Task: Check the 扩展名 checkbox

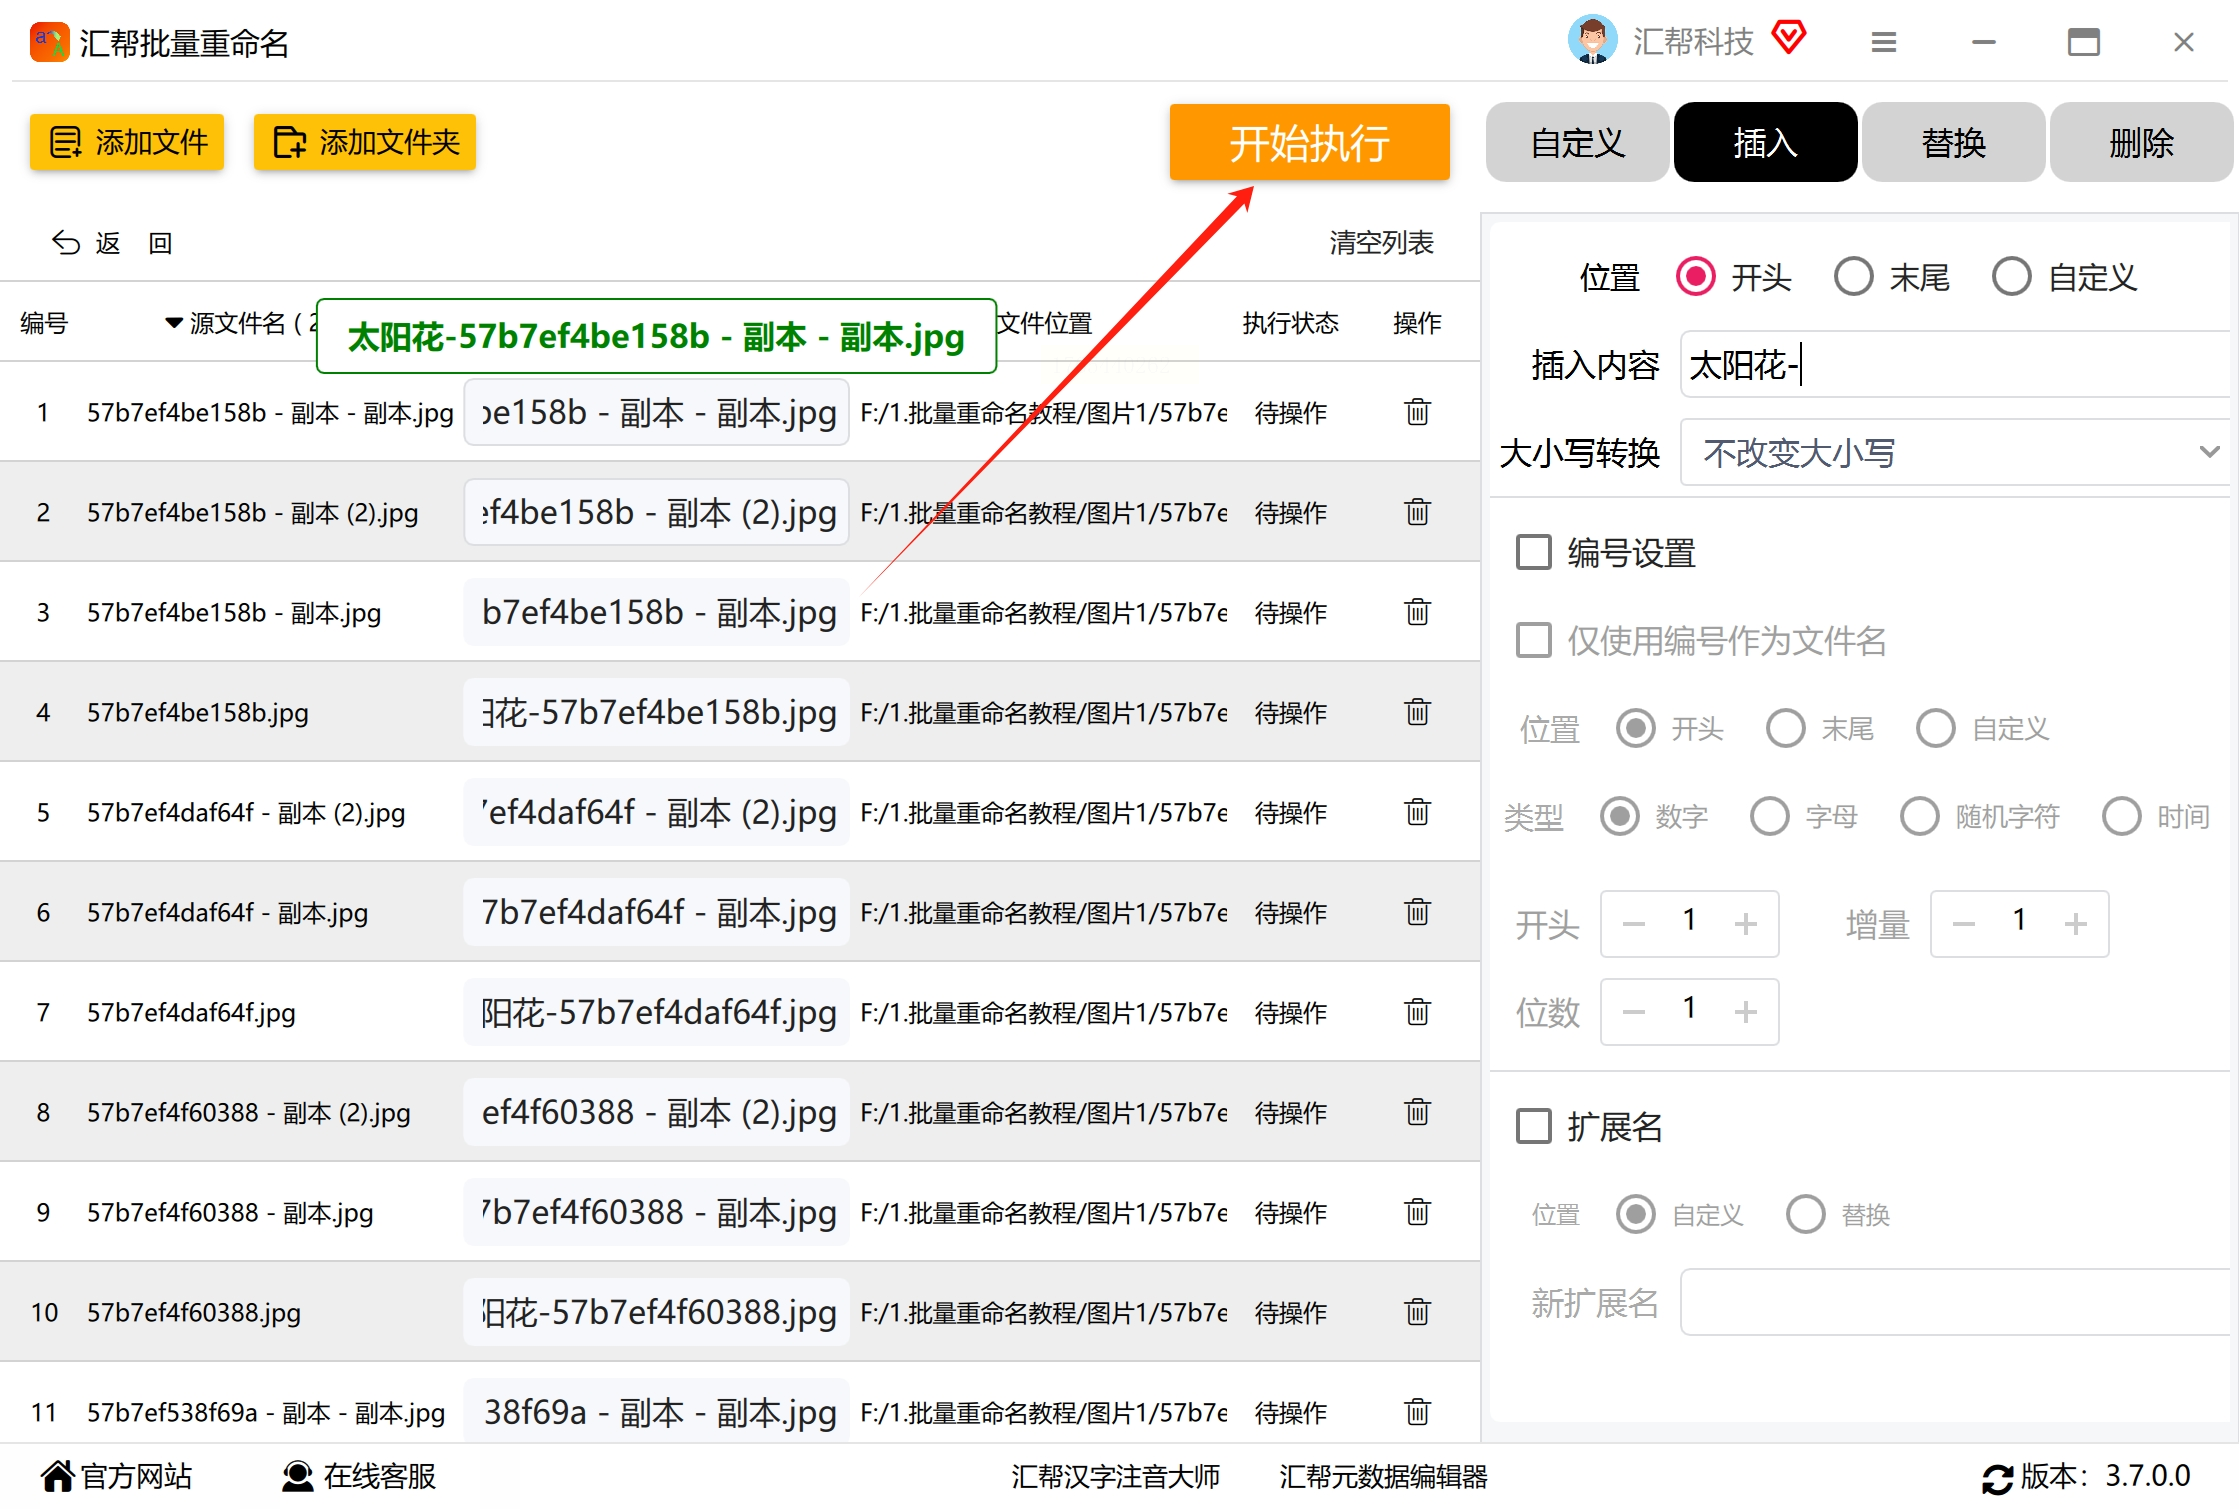Action: click(x=1533, y=1126)
